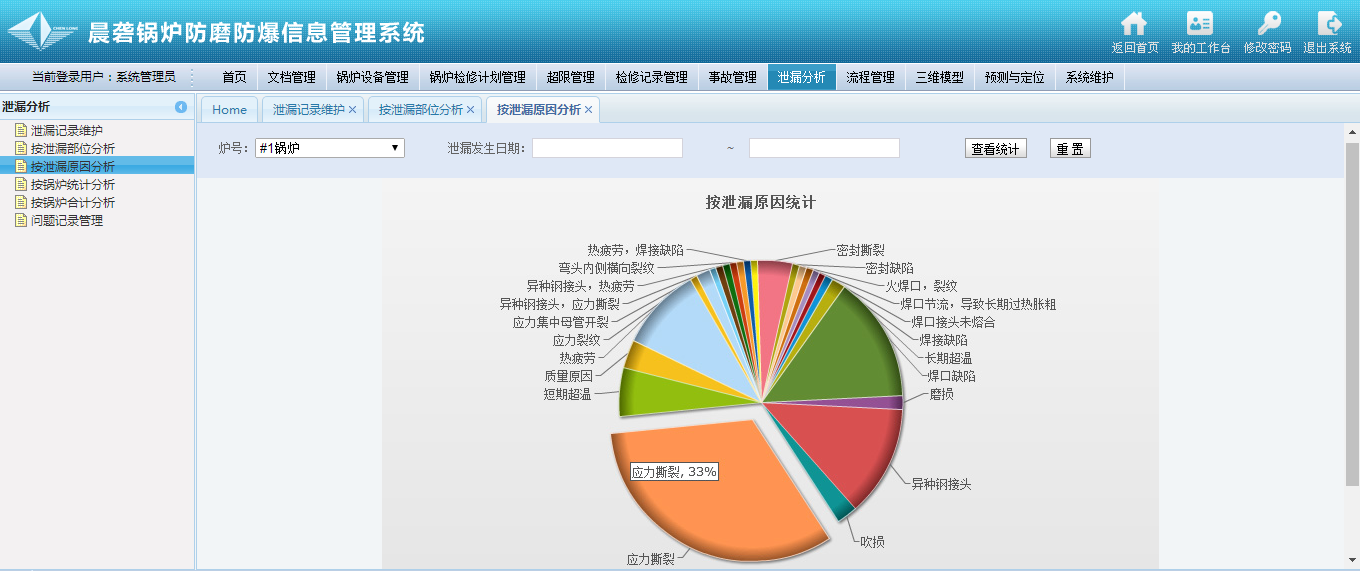Click the 查看统计 button
Viewport: 1360px width, 571px height.
(x=995, y=149)
